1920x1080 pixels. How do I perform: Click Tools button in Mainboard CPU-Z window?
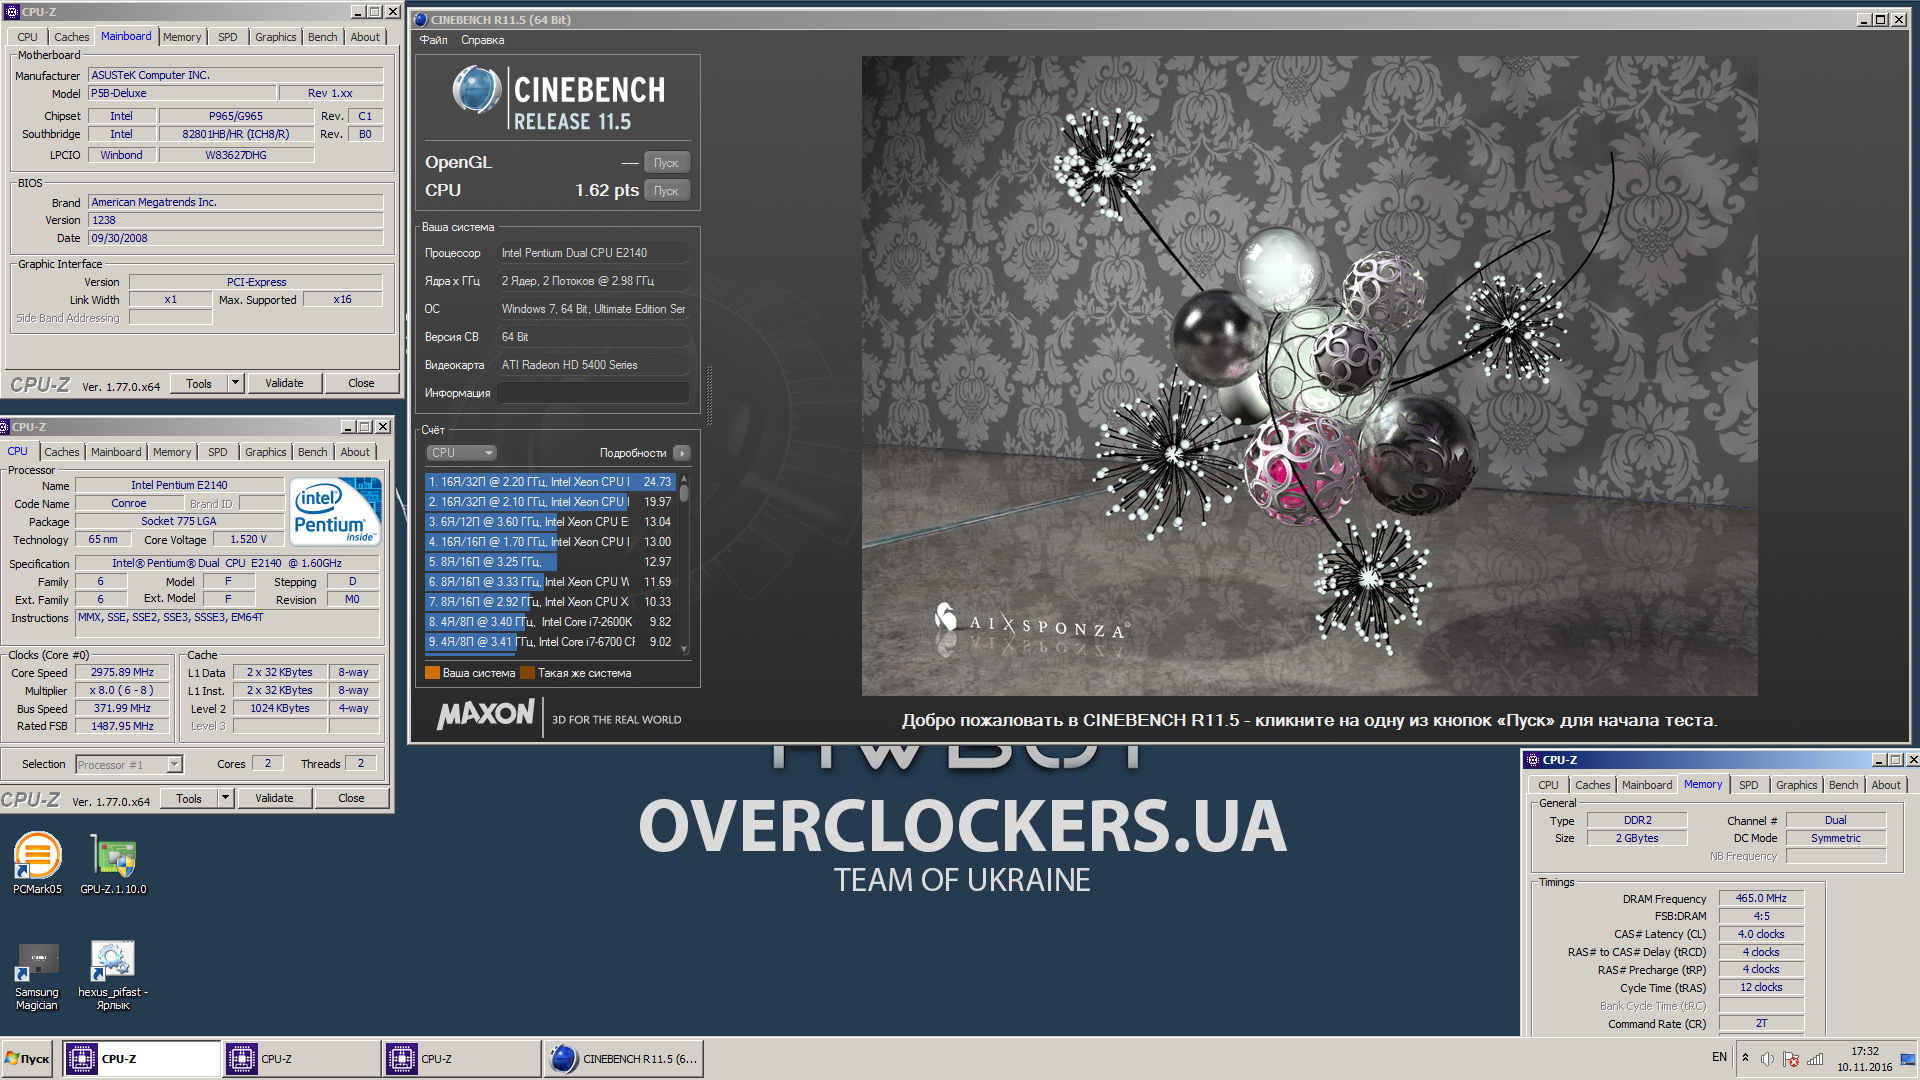(199, 383)
